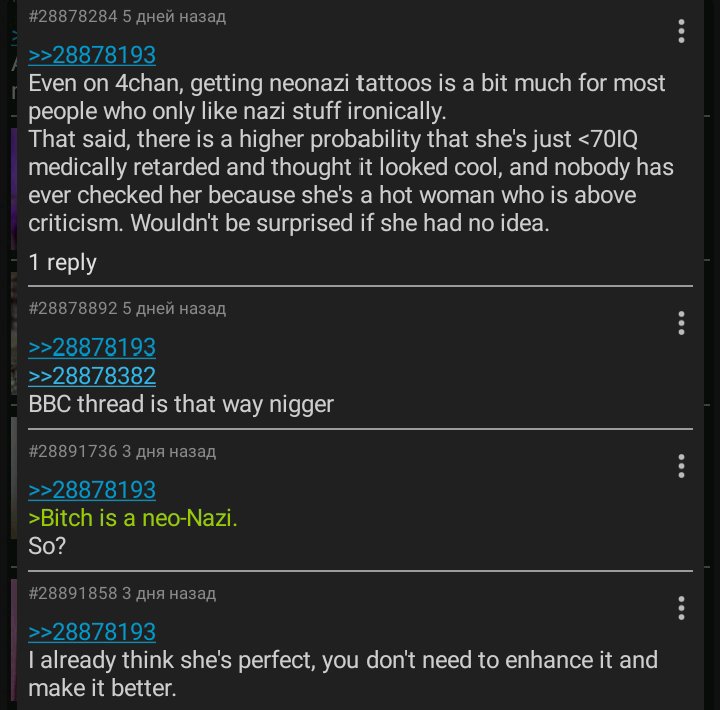This screenshot has height=710, width=720.
Task: Tap the "So?" reply text
Action: coord(47,546)
